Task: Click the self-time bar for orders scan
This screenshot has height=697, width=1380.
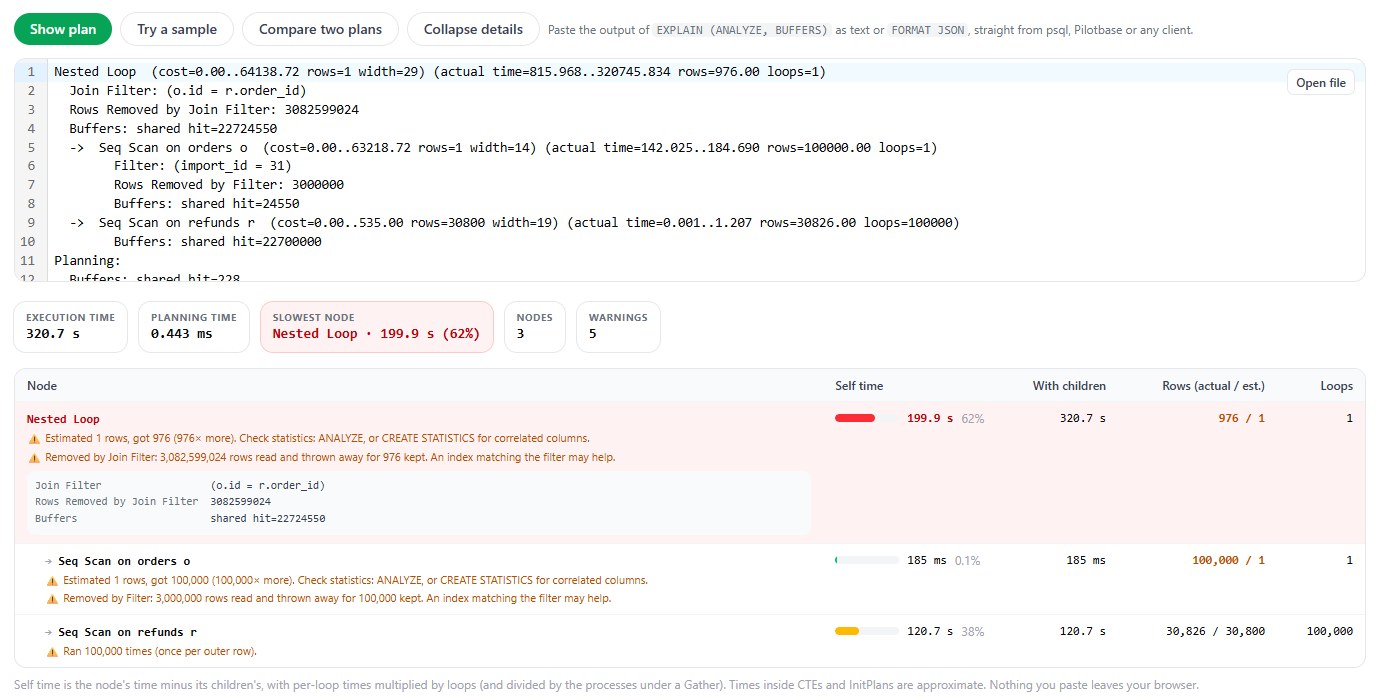Action: (x=866, y=560)
